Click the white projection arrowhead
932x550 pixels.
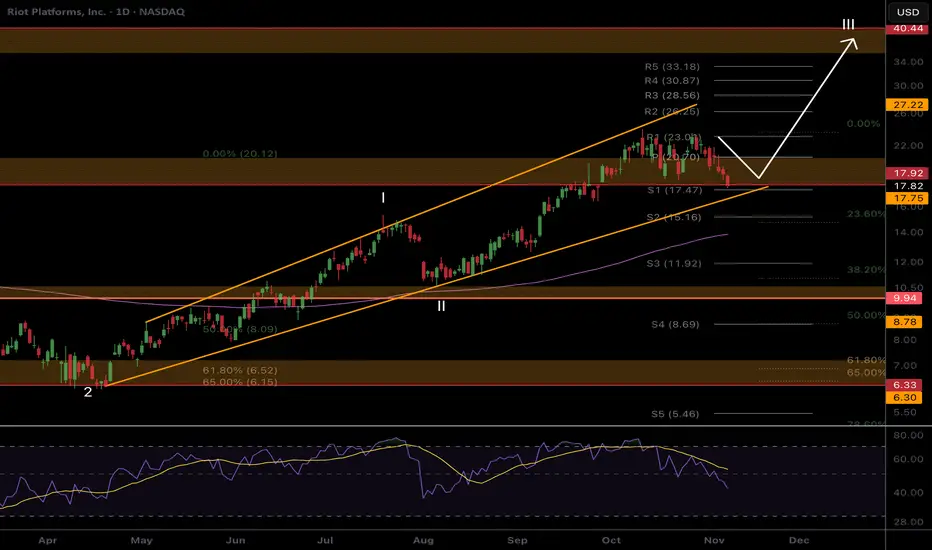(851, 42)
